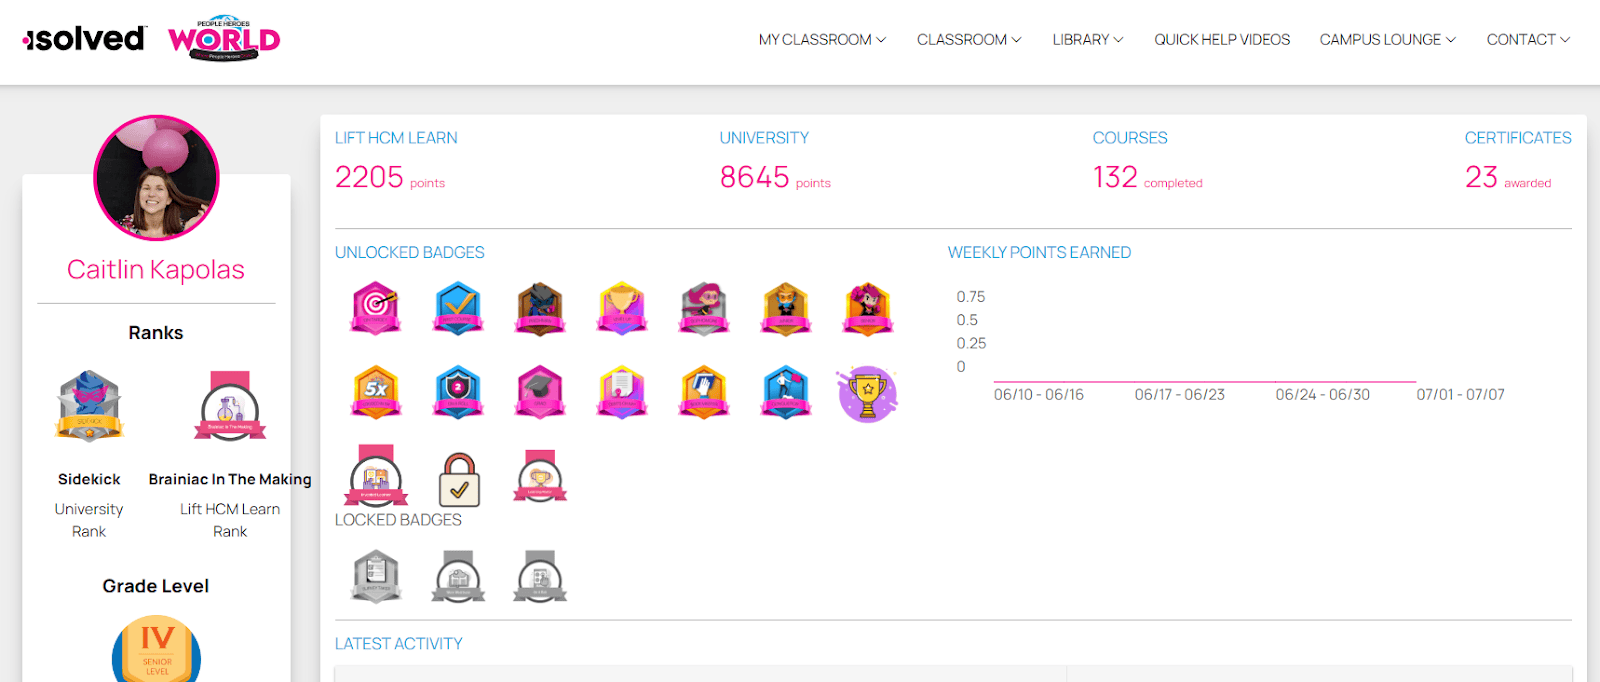The height and width of the screenshot is (682, 1600).
Task: Select the Senior pink-haired character badge
Action: 868,308
